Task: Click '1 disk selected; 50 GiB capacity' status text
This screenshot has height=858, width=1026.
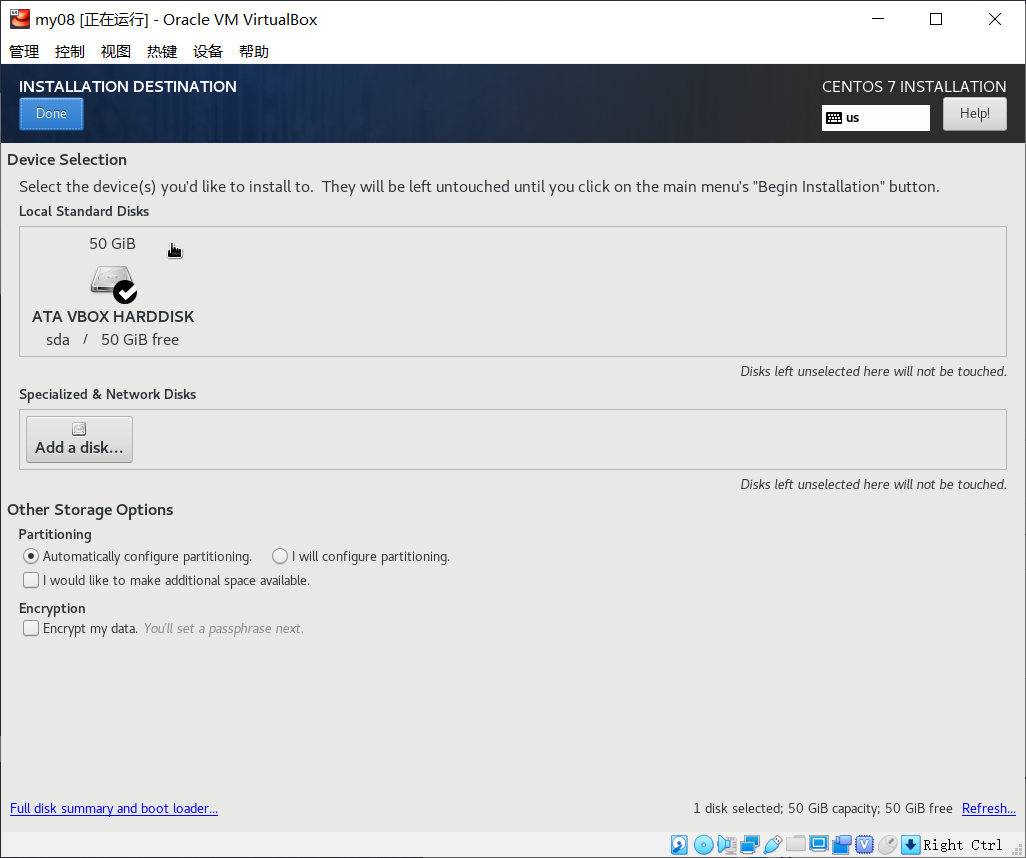Action: coord(823,808)
